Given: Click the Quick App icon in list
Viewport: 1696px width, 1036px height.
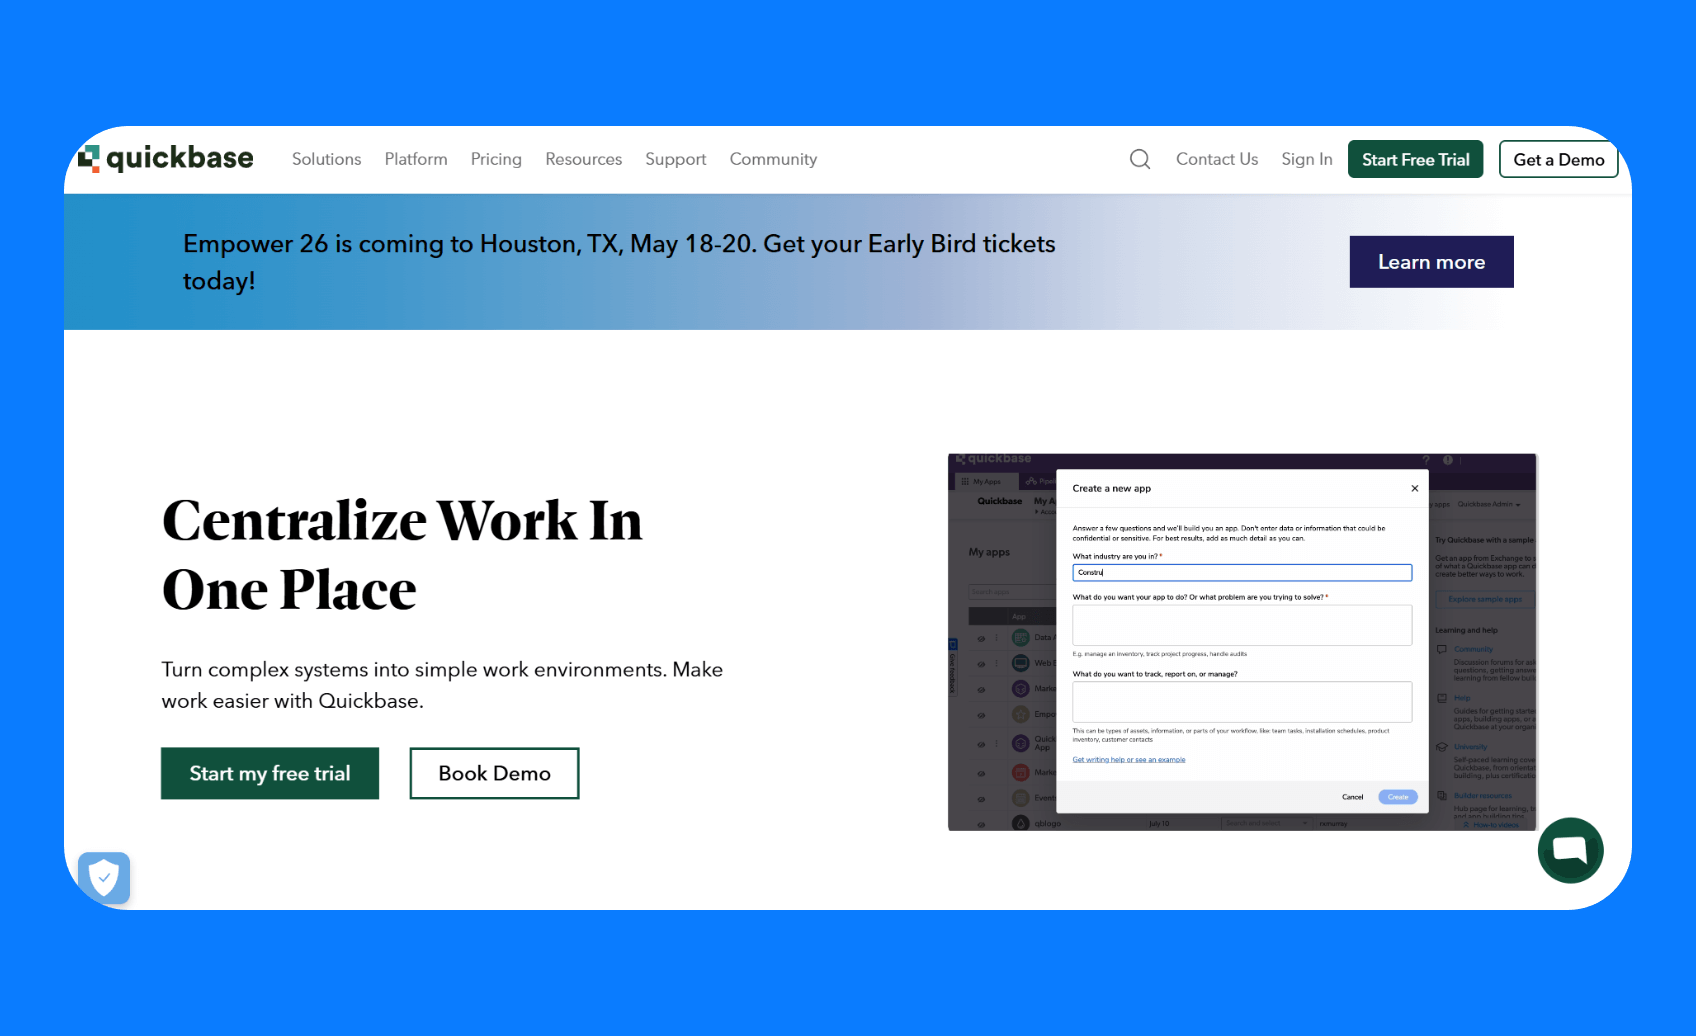Looking at the screenshot, I should point(1020,743).
